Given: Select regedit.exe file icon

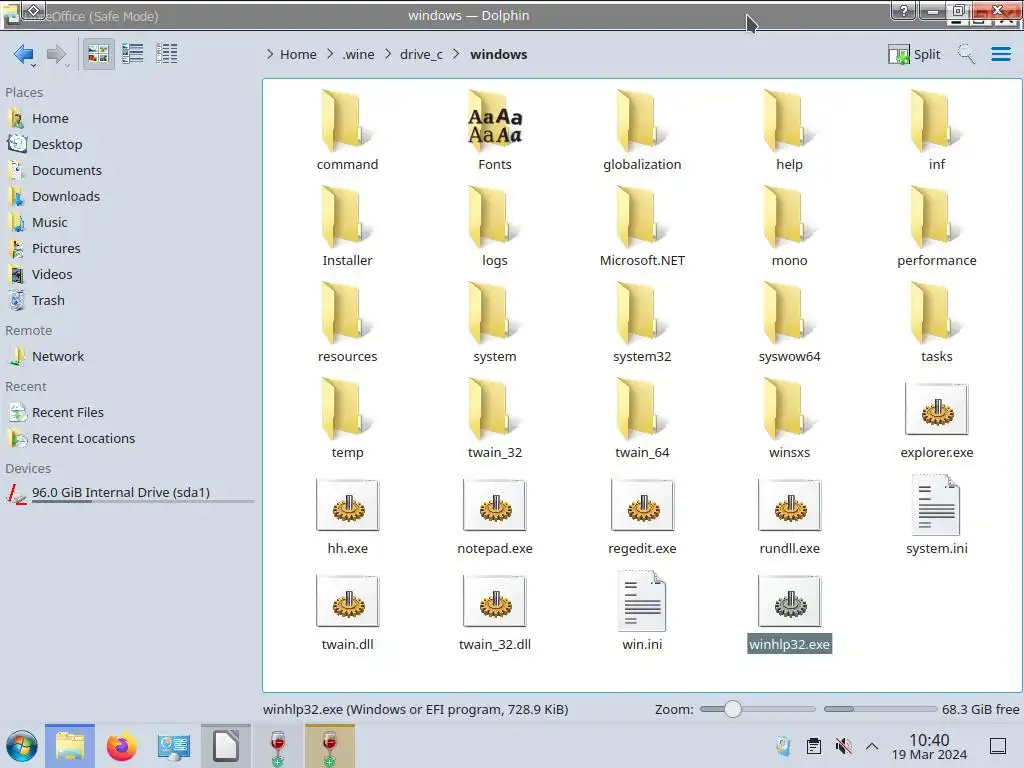Looking at the screenshot, I should click(642, 506).
